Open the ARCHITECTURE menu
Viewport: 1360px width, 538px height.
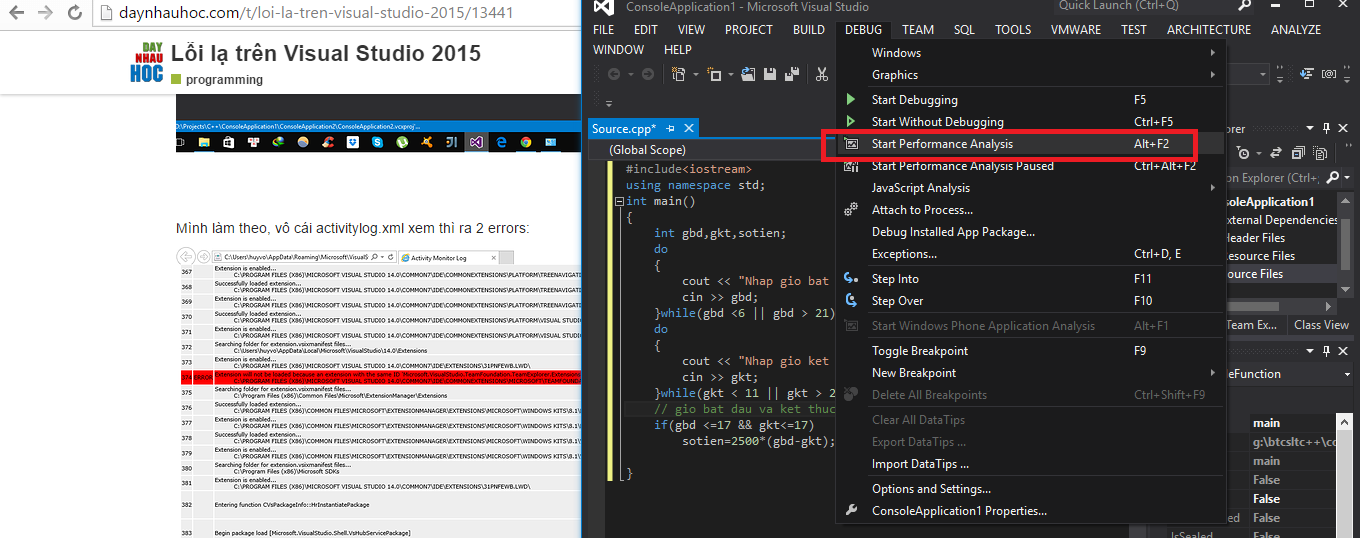pyautogui.click(x=1209, y=30)
